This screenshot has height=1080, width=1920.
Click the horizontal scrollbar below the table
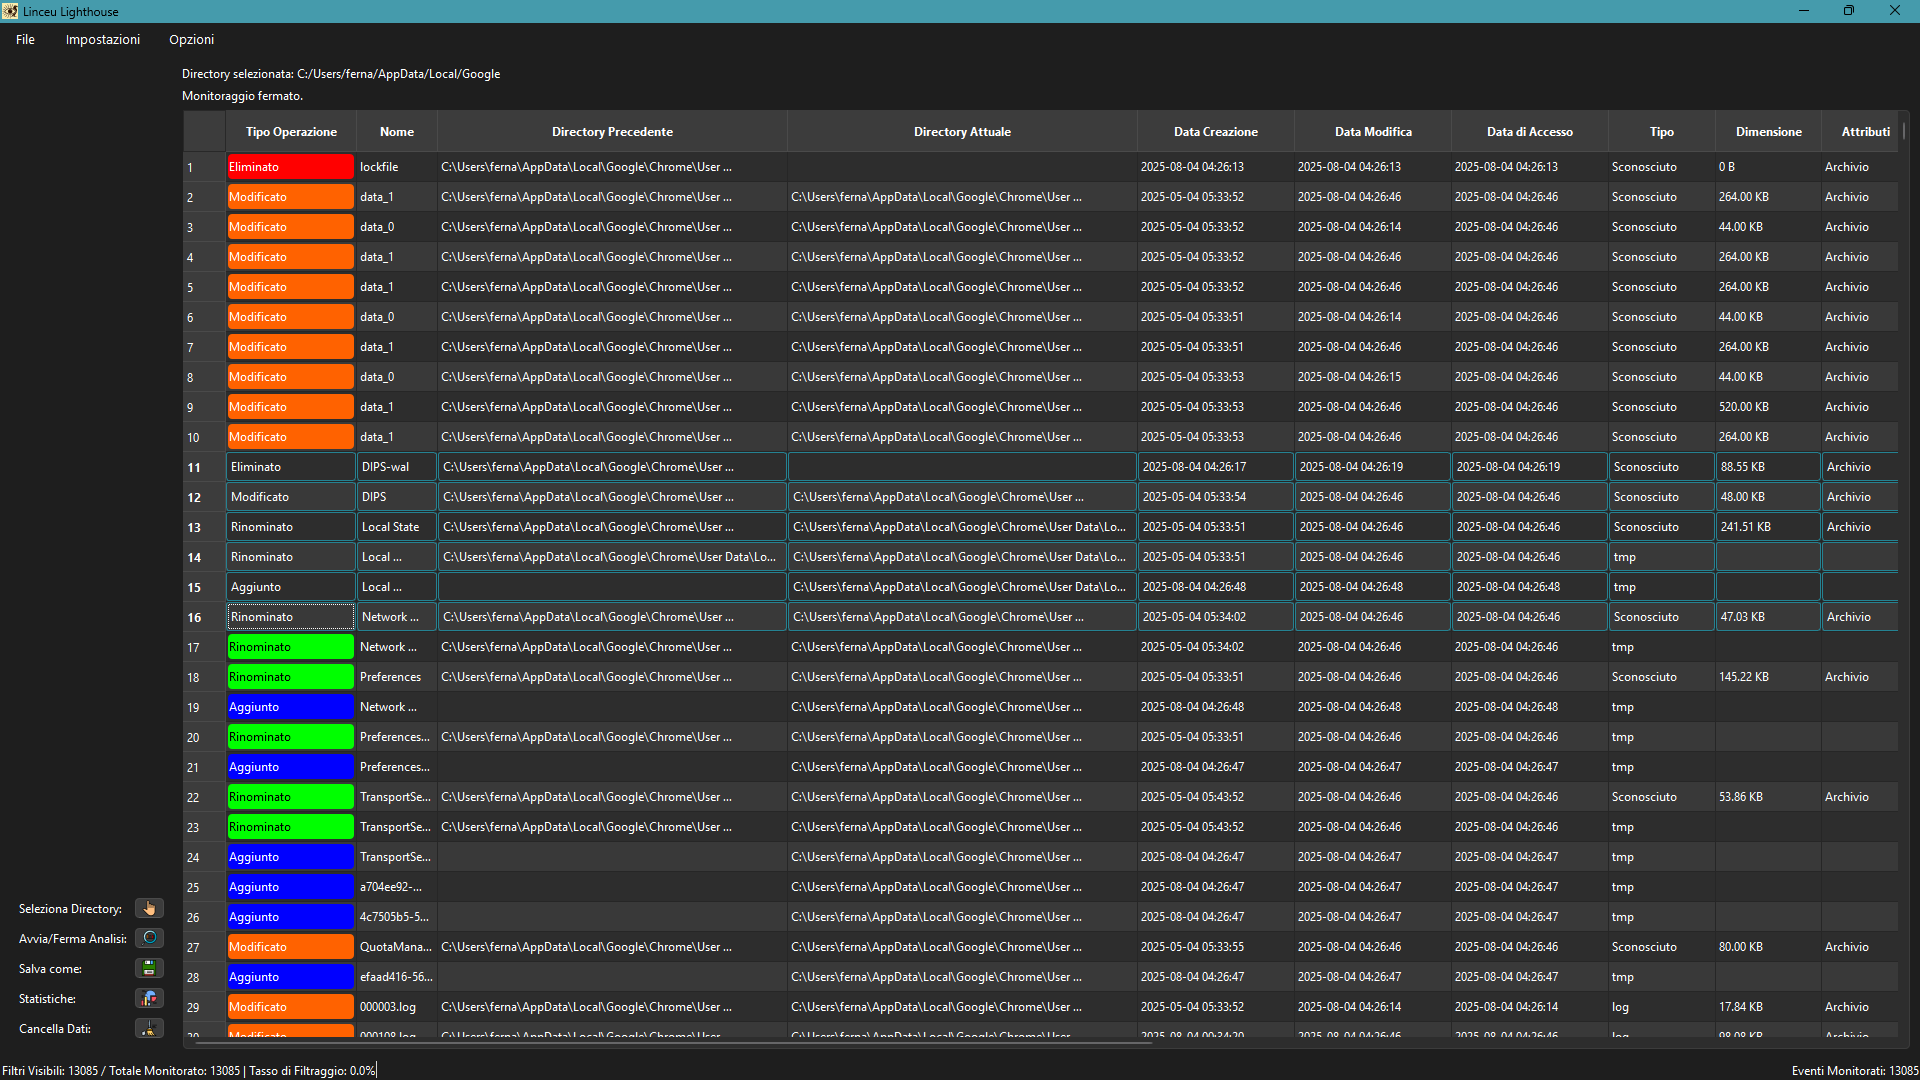pos(670,1042)
